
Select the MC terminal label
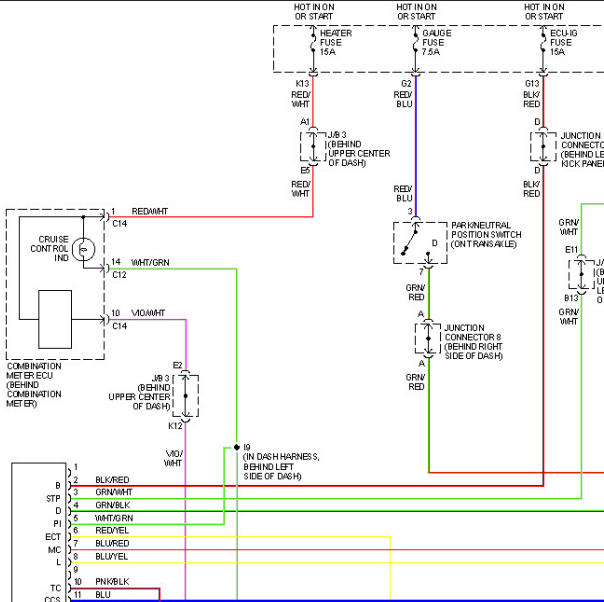54,550
